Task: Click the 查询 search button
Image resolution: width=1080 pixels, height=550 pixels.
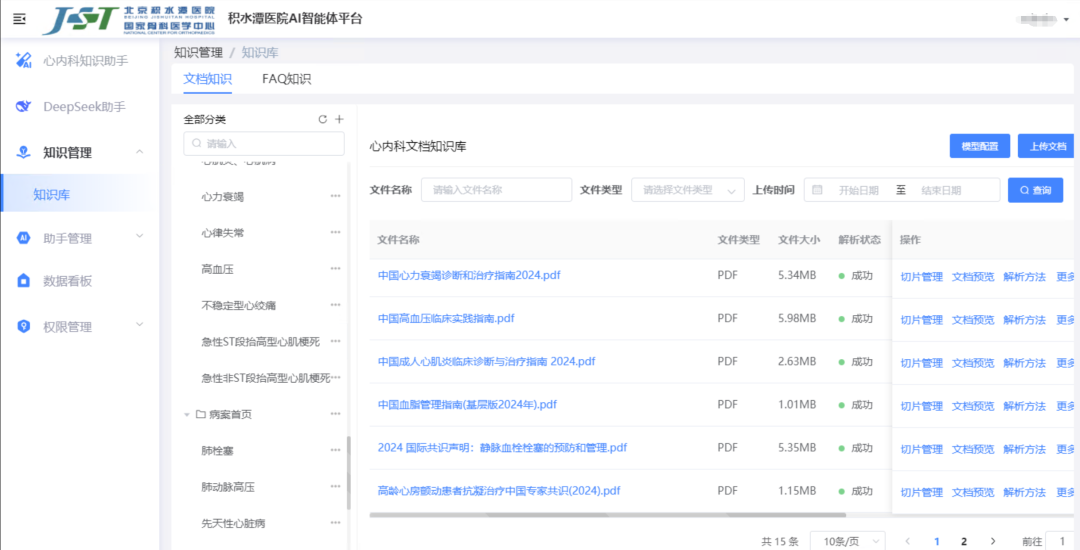Action: click(1035, 190)
